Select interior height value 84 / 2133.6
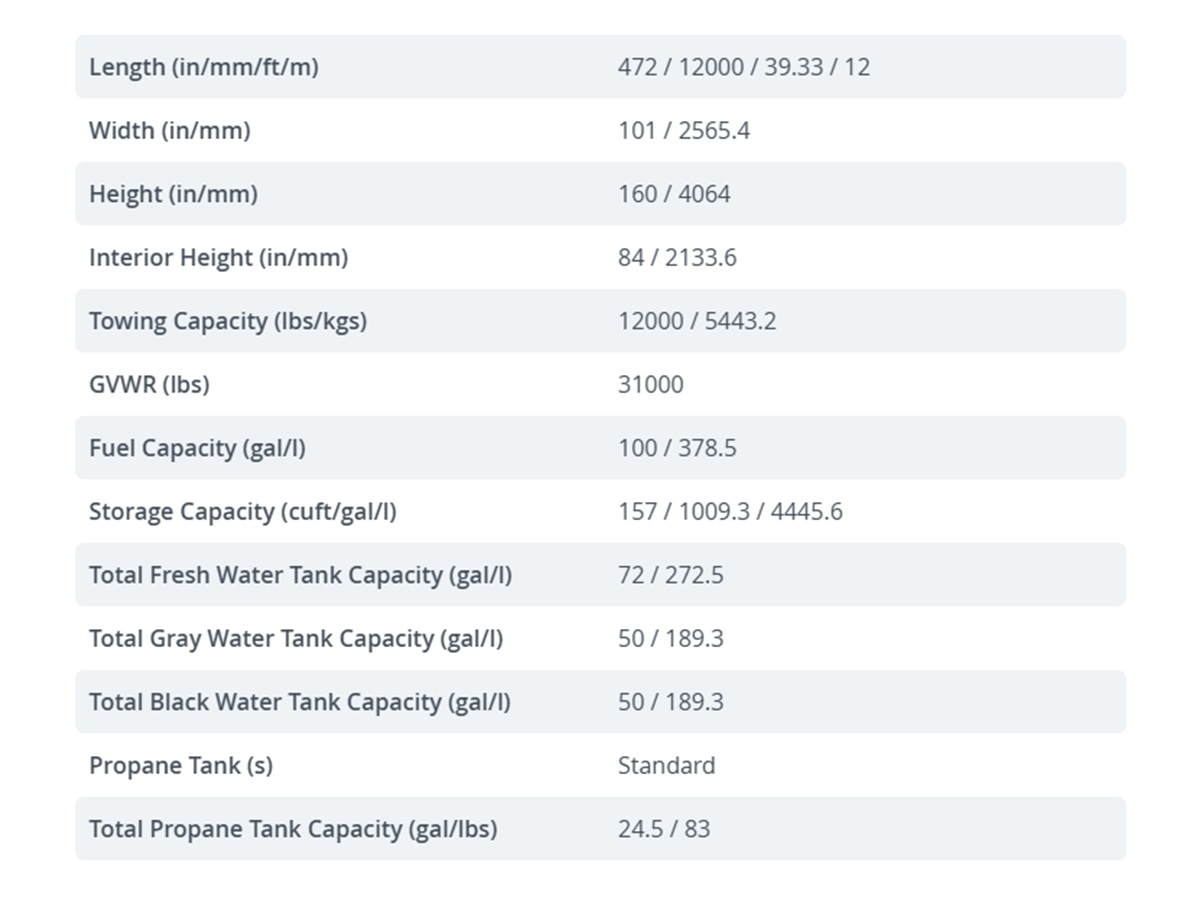Viewport: 1200px width, 900px height. tap(677, 257)
